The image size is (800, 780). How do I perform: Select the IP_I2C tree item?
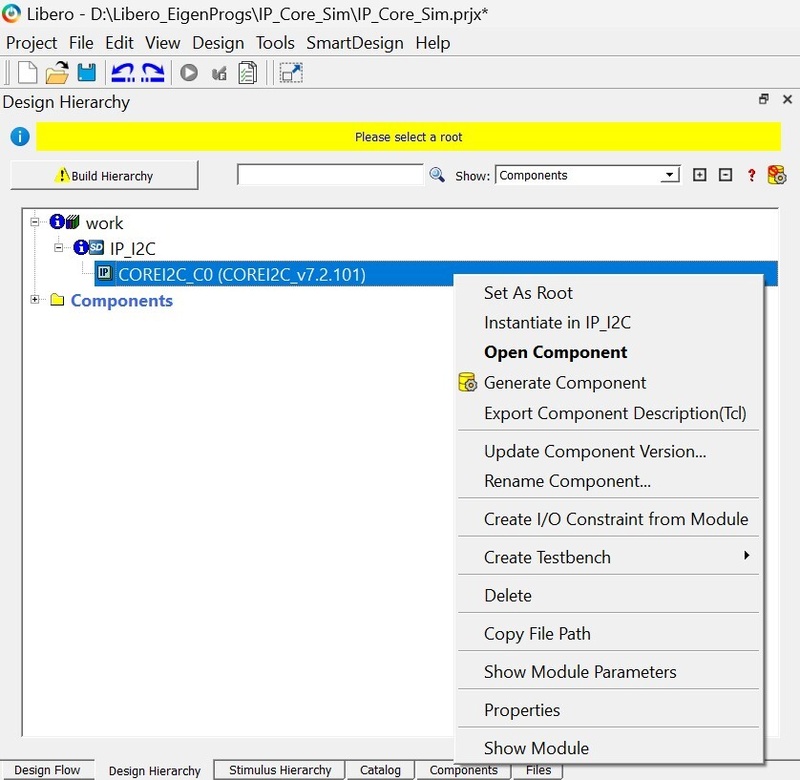click(x=133, y=248)
